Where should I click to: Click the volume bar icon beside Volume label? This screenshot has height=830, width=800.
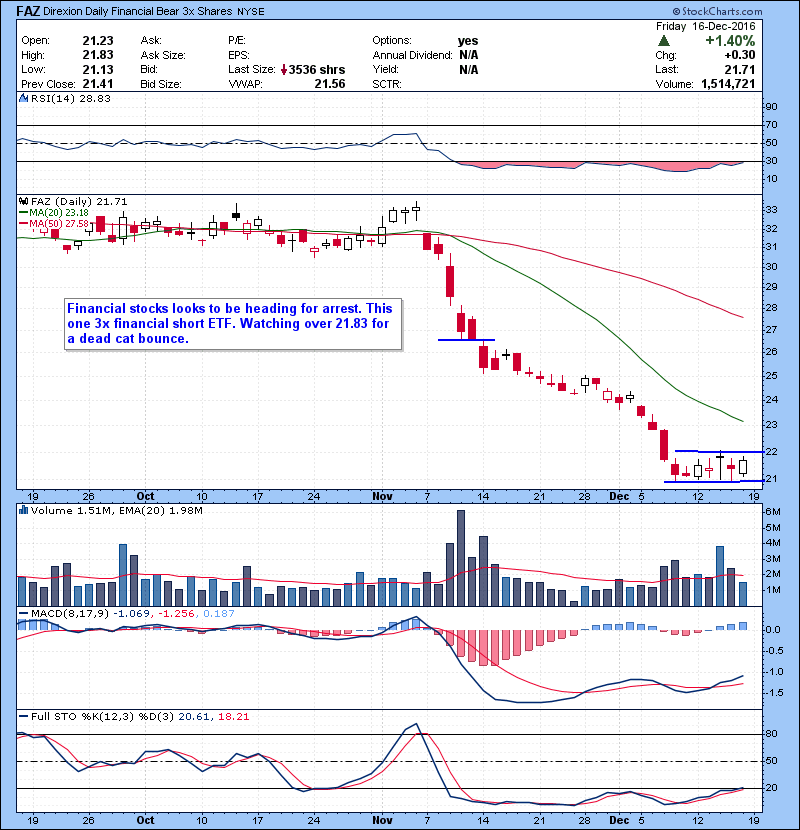coord(23,510)
